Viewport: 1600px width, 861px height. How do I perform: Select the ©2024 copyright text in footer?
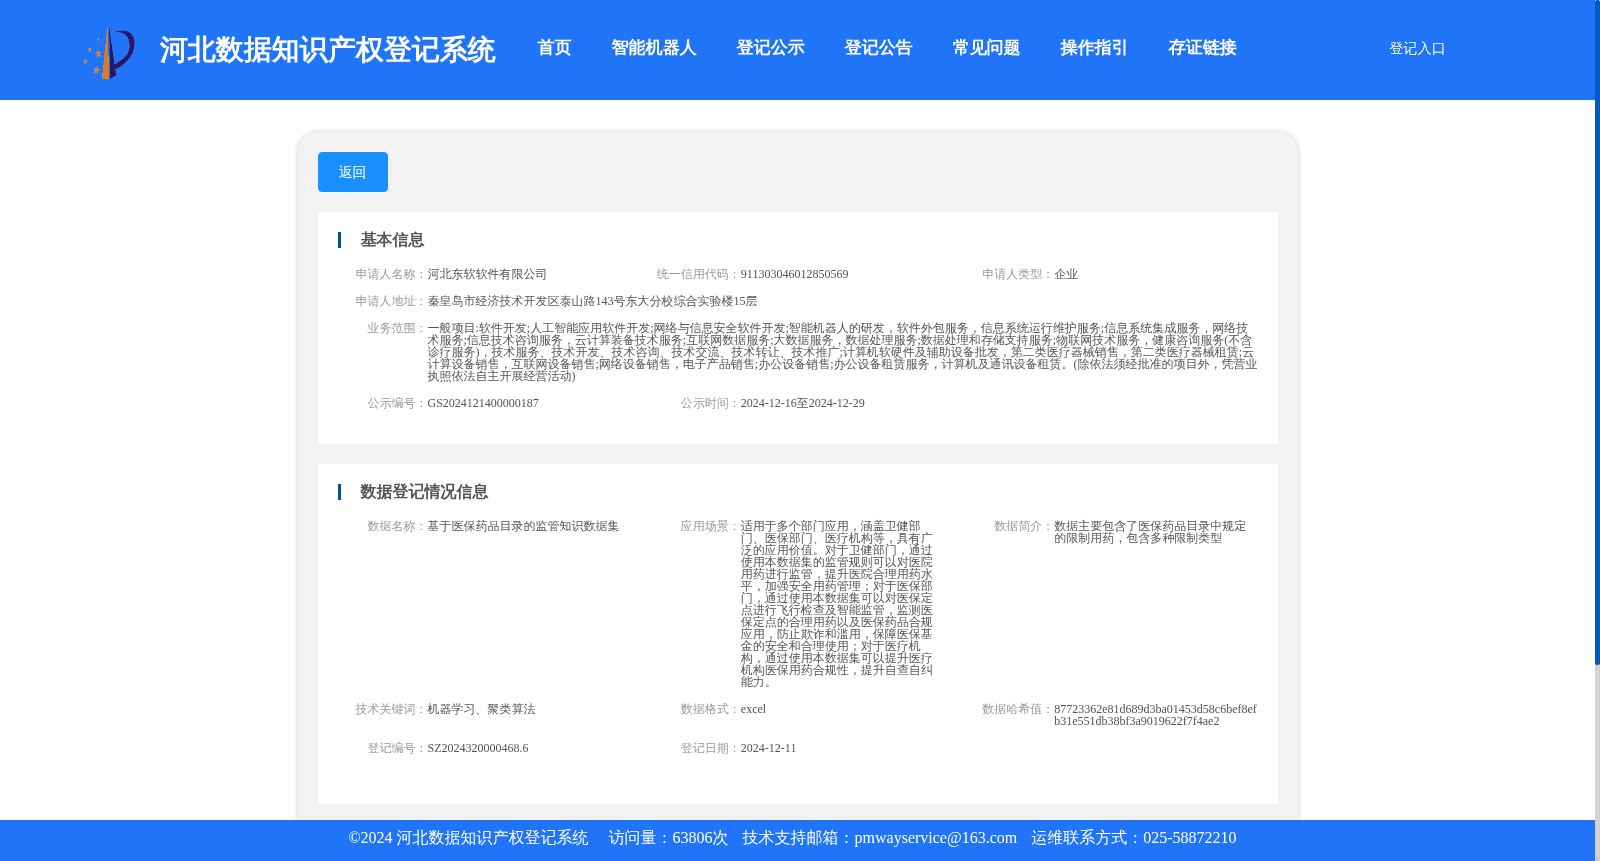tap(468, 838)
